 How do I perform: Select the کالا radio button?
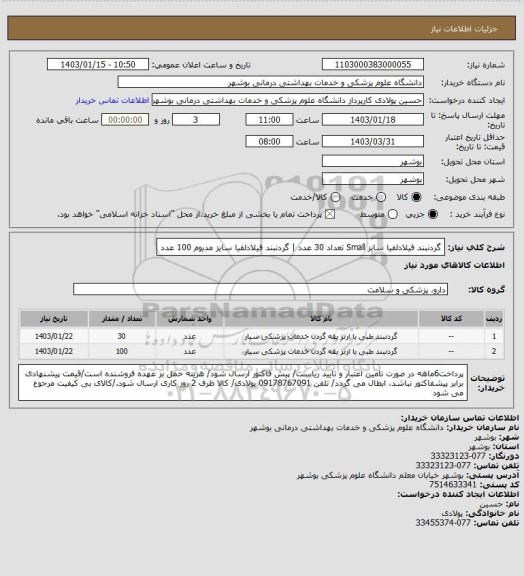(416, 197)
